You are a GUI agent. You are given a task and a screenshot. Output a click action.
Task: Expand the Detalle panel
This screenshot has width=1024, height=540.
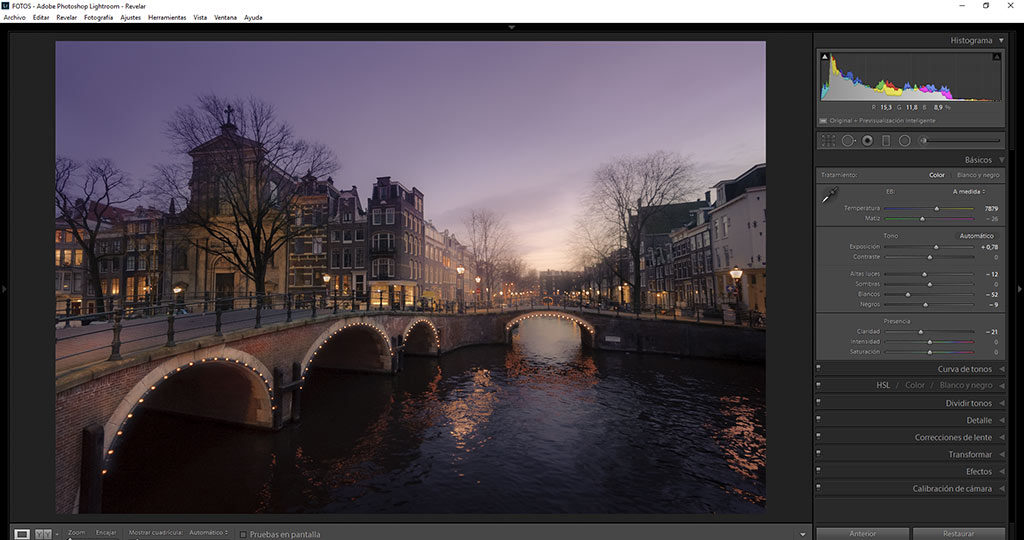pos(1002,420)
